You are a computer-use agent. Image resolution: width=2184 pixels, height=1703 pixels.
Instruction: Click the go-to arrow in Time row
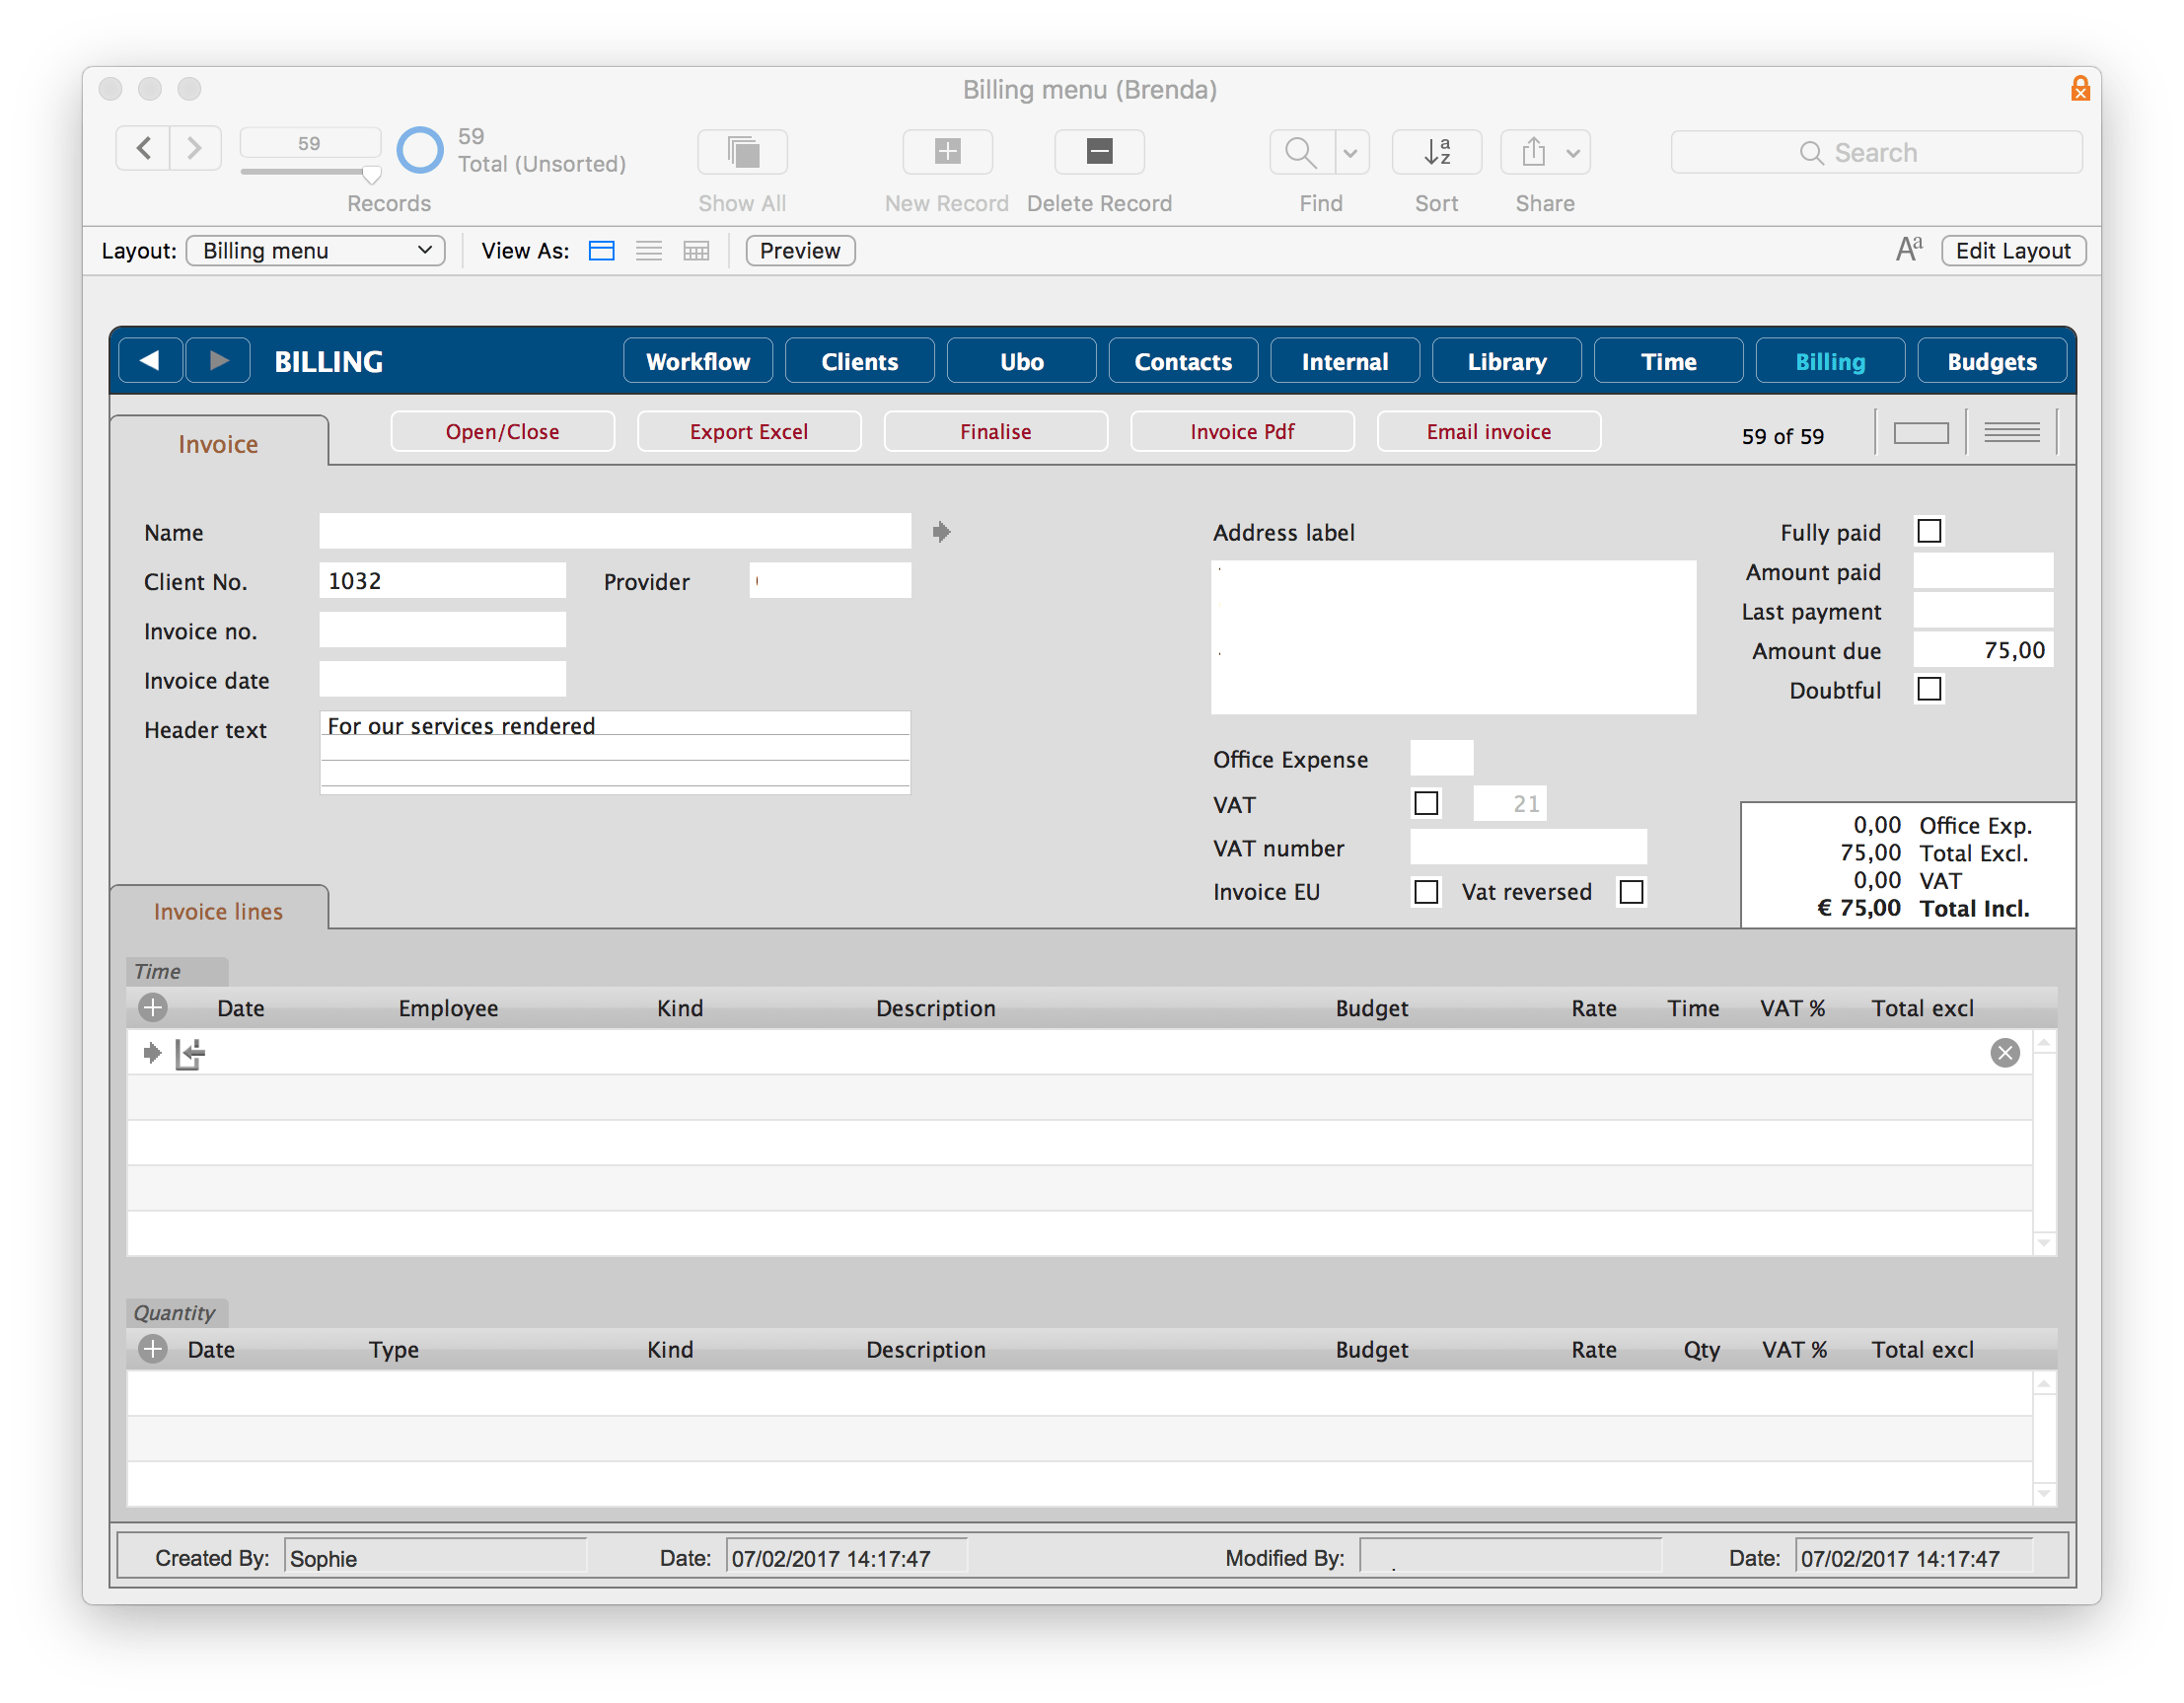click(151, 1052)
